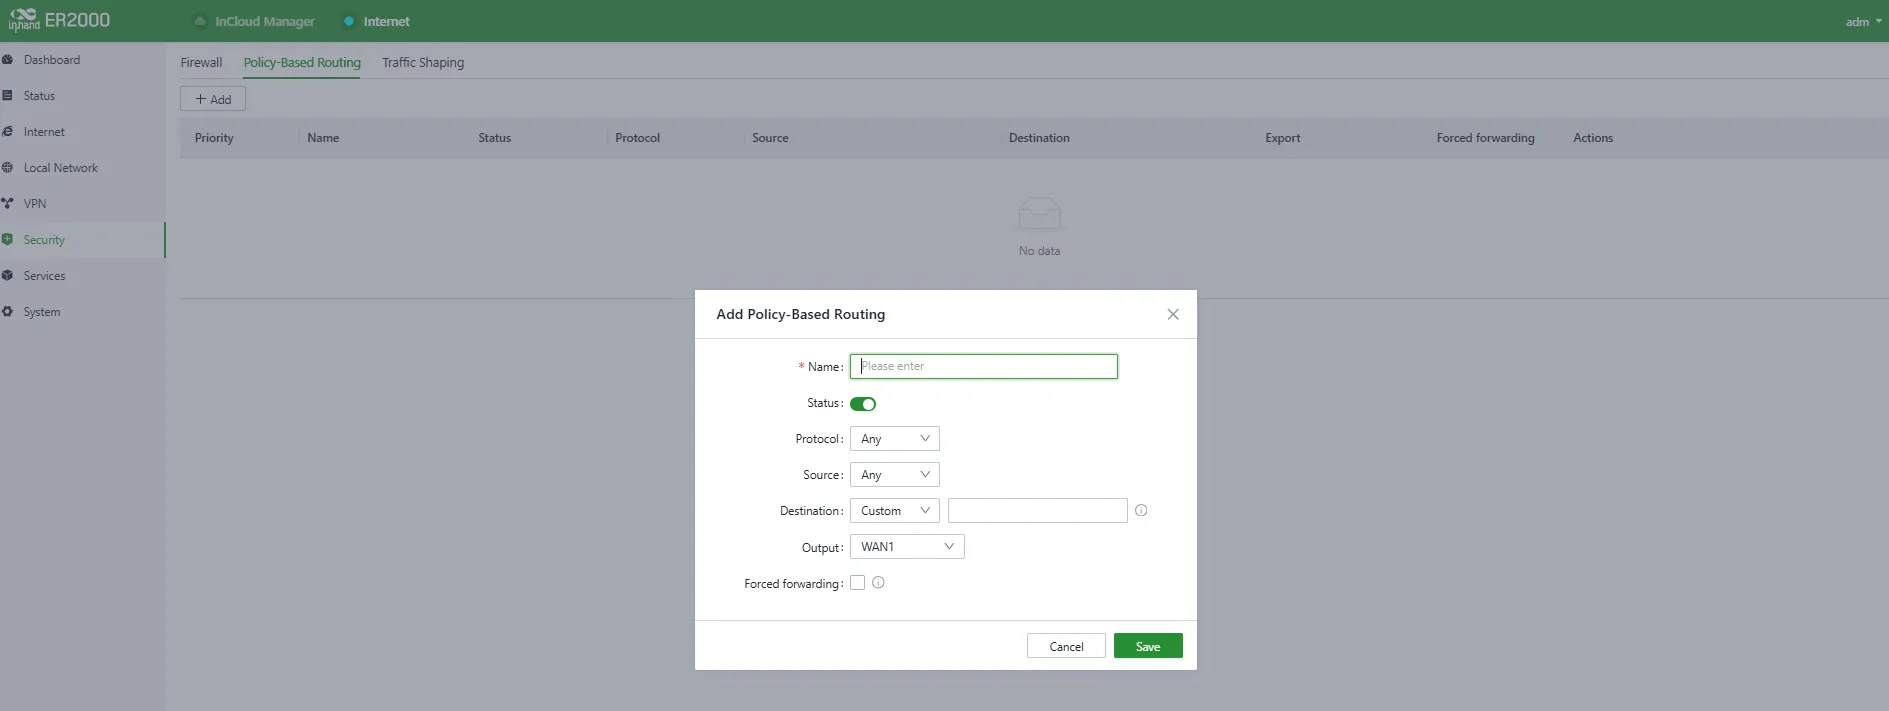This screenshot has height=711, width=1889.
Task: Click the Priority column header
Action: (214, 138)
